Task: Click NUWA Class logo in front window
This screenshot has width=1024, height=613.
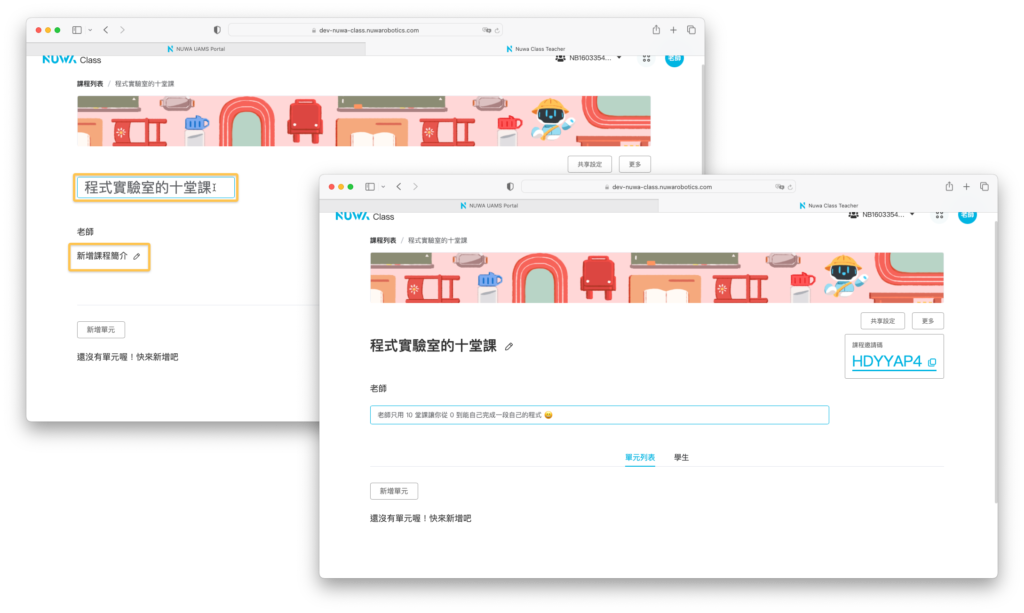Action: (x=364, y=216)
